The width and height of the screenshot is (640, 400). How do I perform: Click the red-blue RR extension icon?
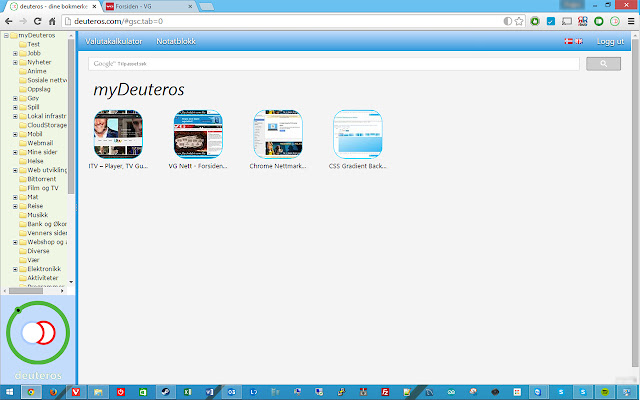(x=582, y=21)
